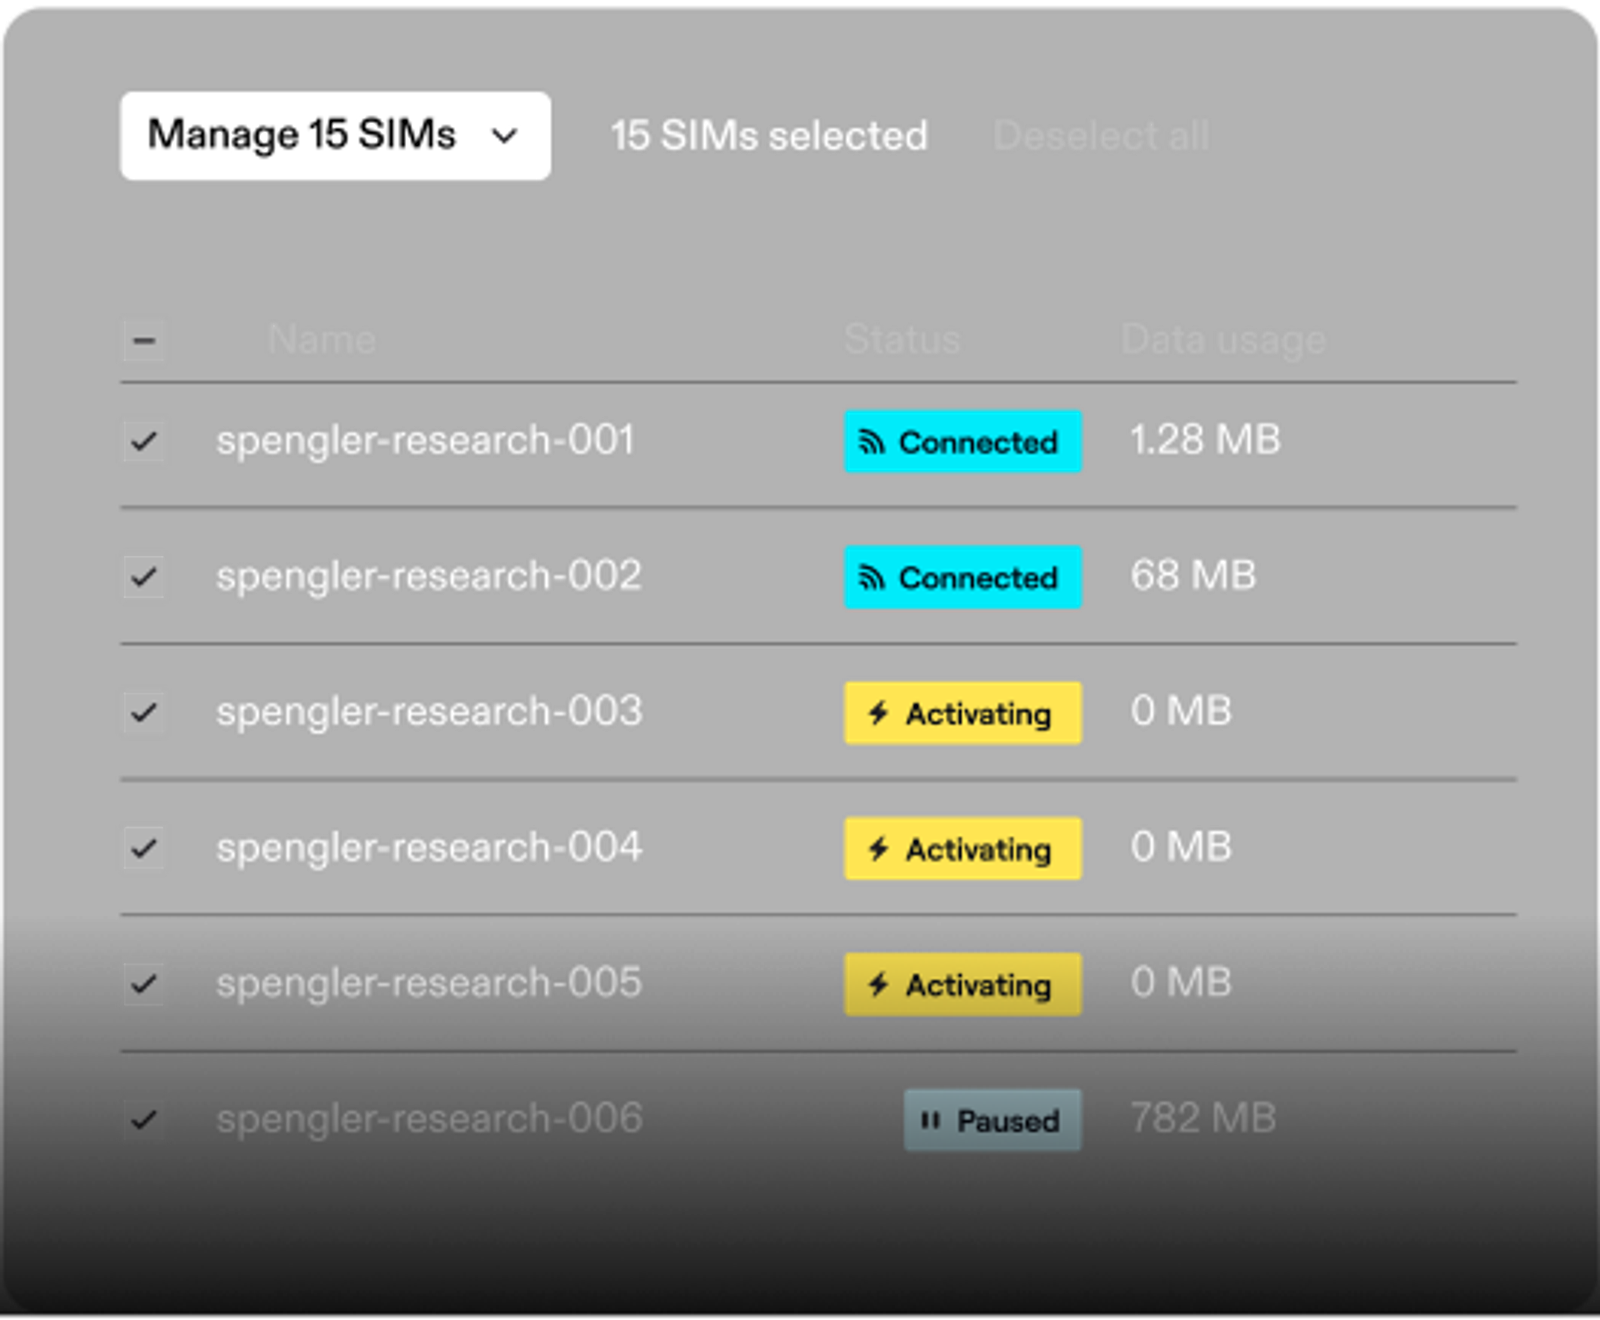Click the spengler-research-005 checkbox
Viewport: 1600px width, 1320px height.
pos(144,984)
